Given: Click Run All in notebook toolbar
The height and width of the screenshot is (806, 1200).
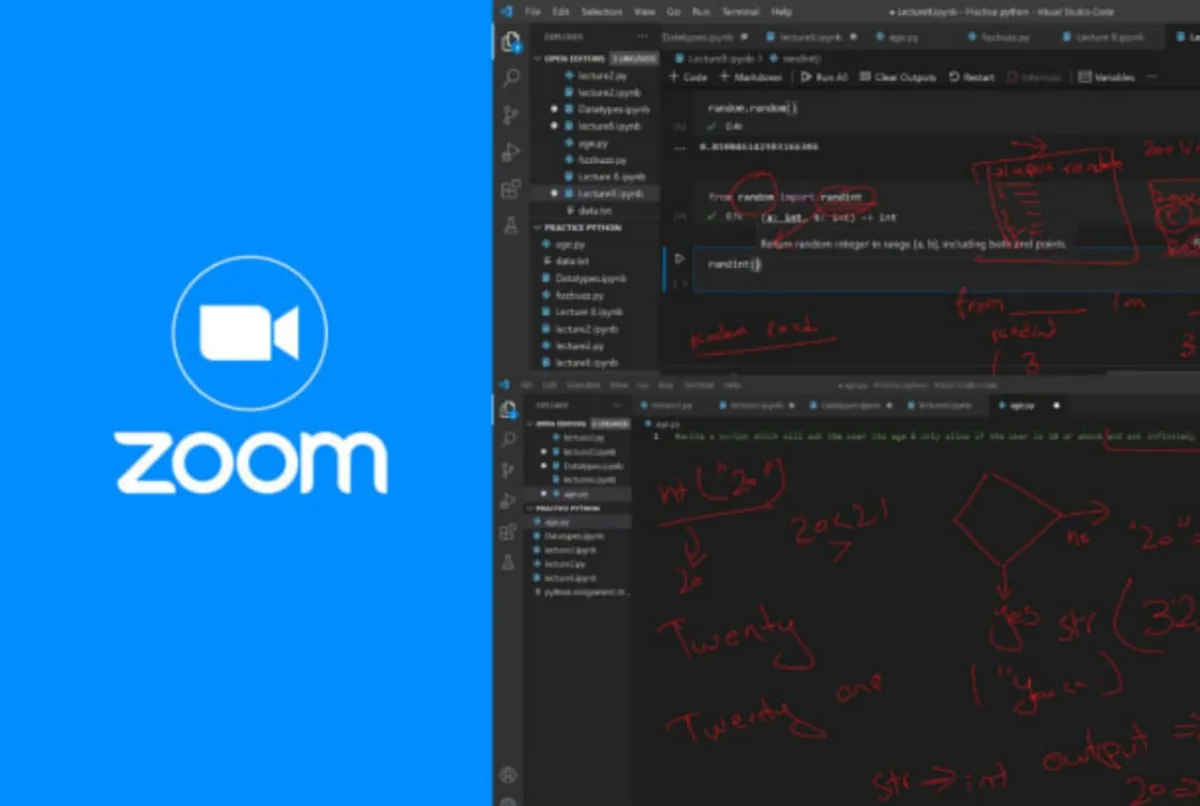Looking at the screenshot, I should (824, 77).
